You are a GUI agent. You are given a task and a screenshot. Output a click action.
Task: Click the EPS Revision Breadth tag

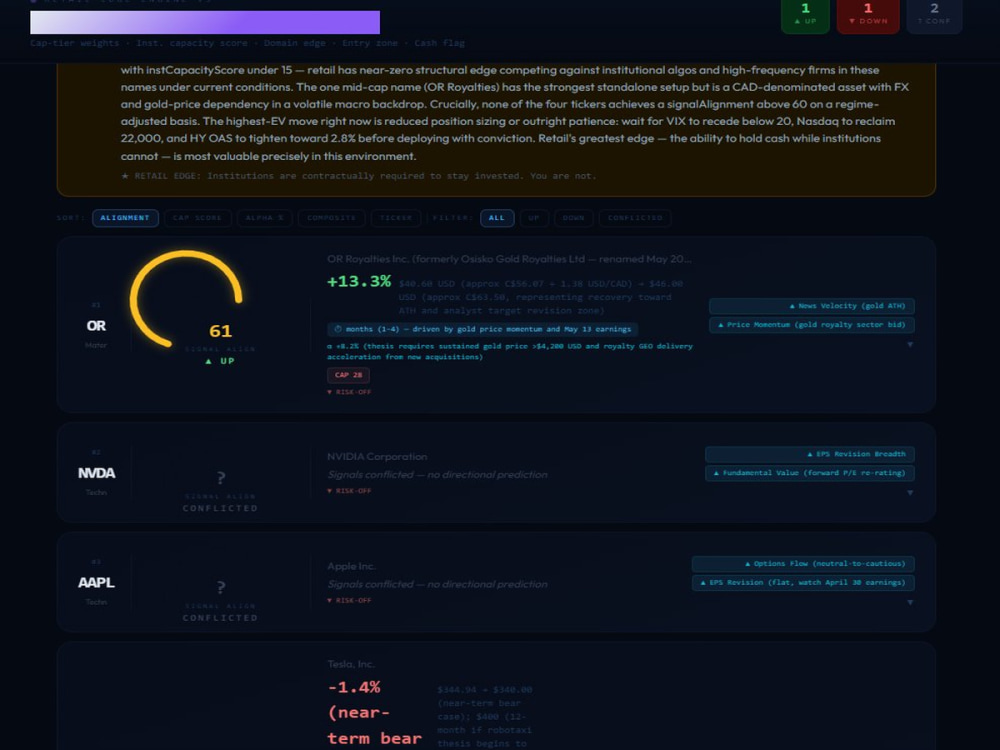[x=810, y=454]
